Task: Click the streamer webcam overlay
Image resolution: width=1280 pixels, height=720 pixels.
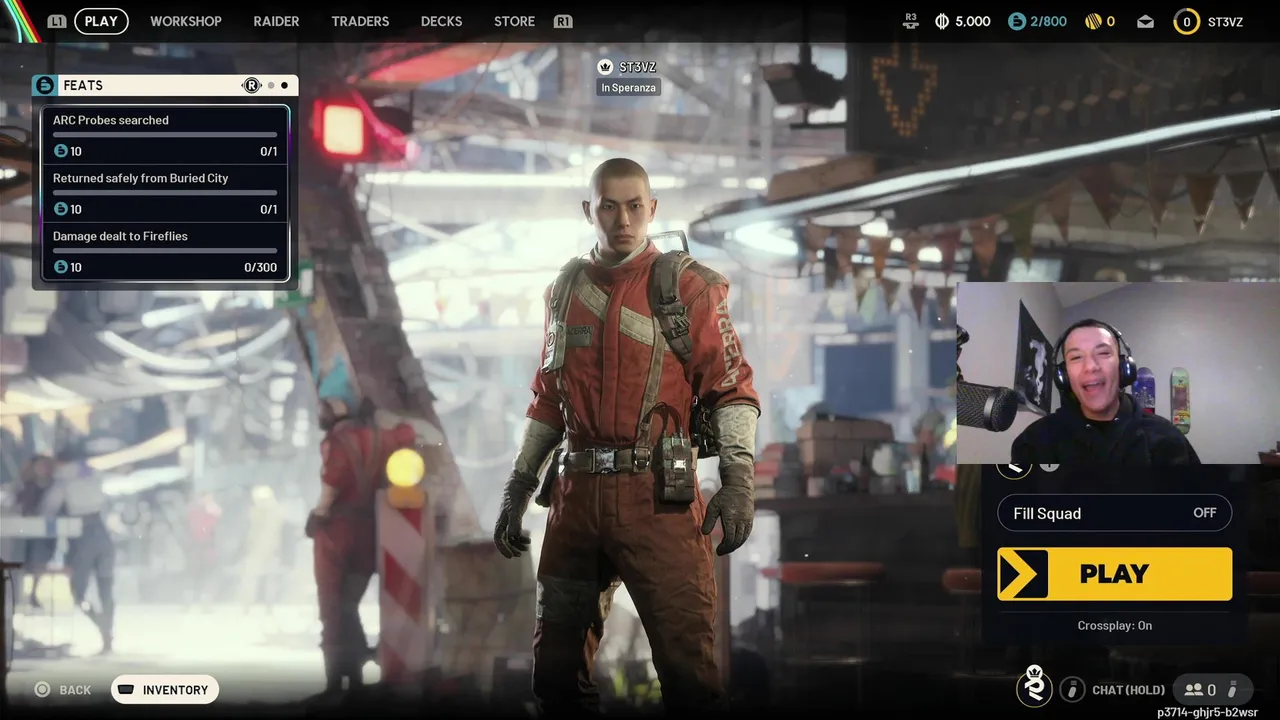Action: pos(1118,373)
